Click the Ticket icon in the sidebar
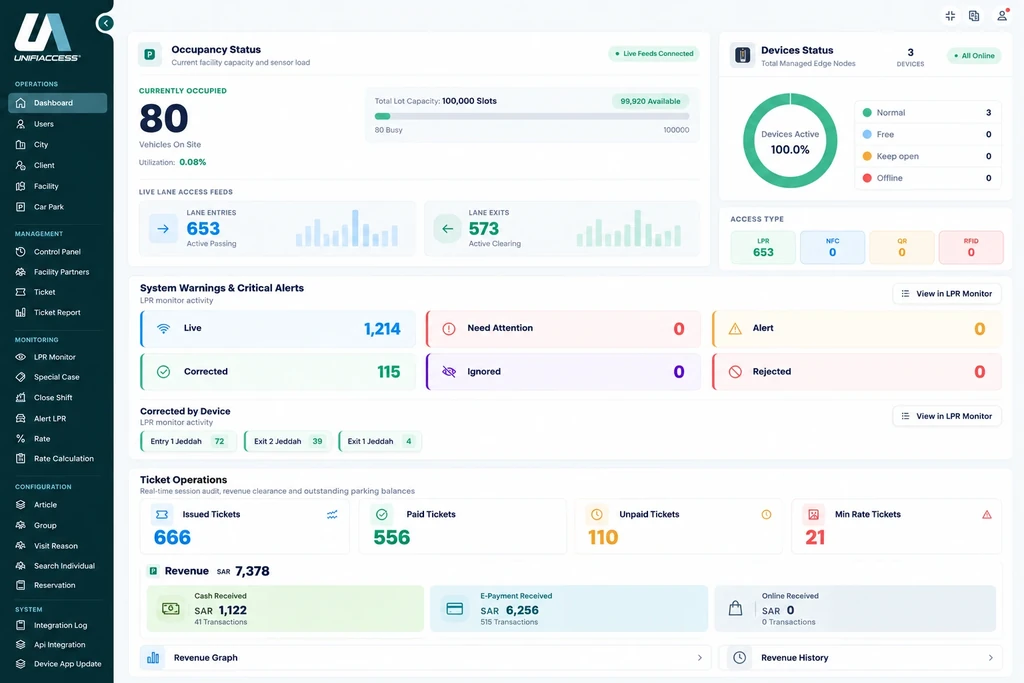Image resolution: width=1024 pixels, height=683 pixels. coord(20,292)
